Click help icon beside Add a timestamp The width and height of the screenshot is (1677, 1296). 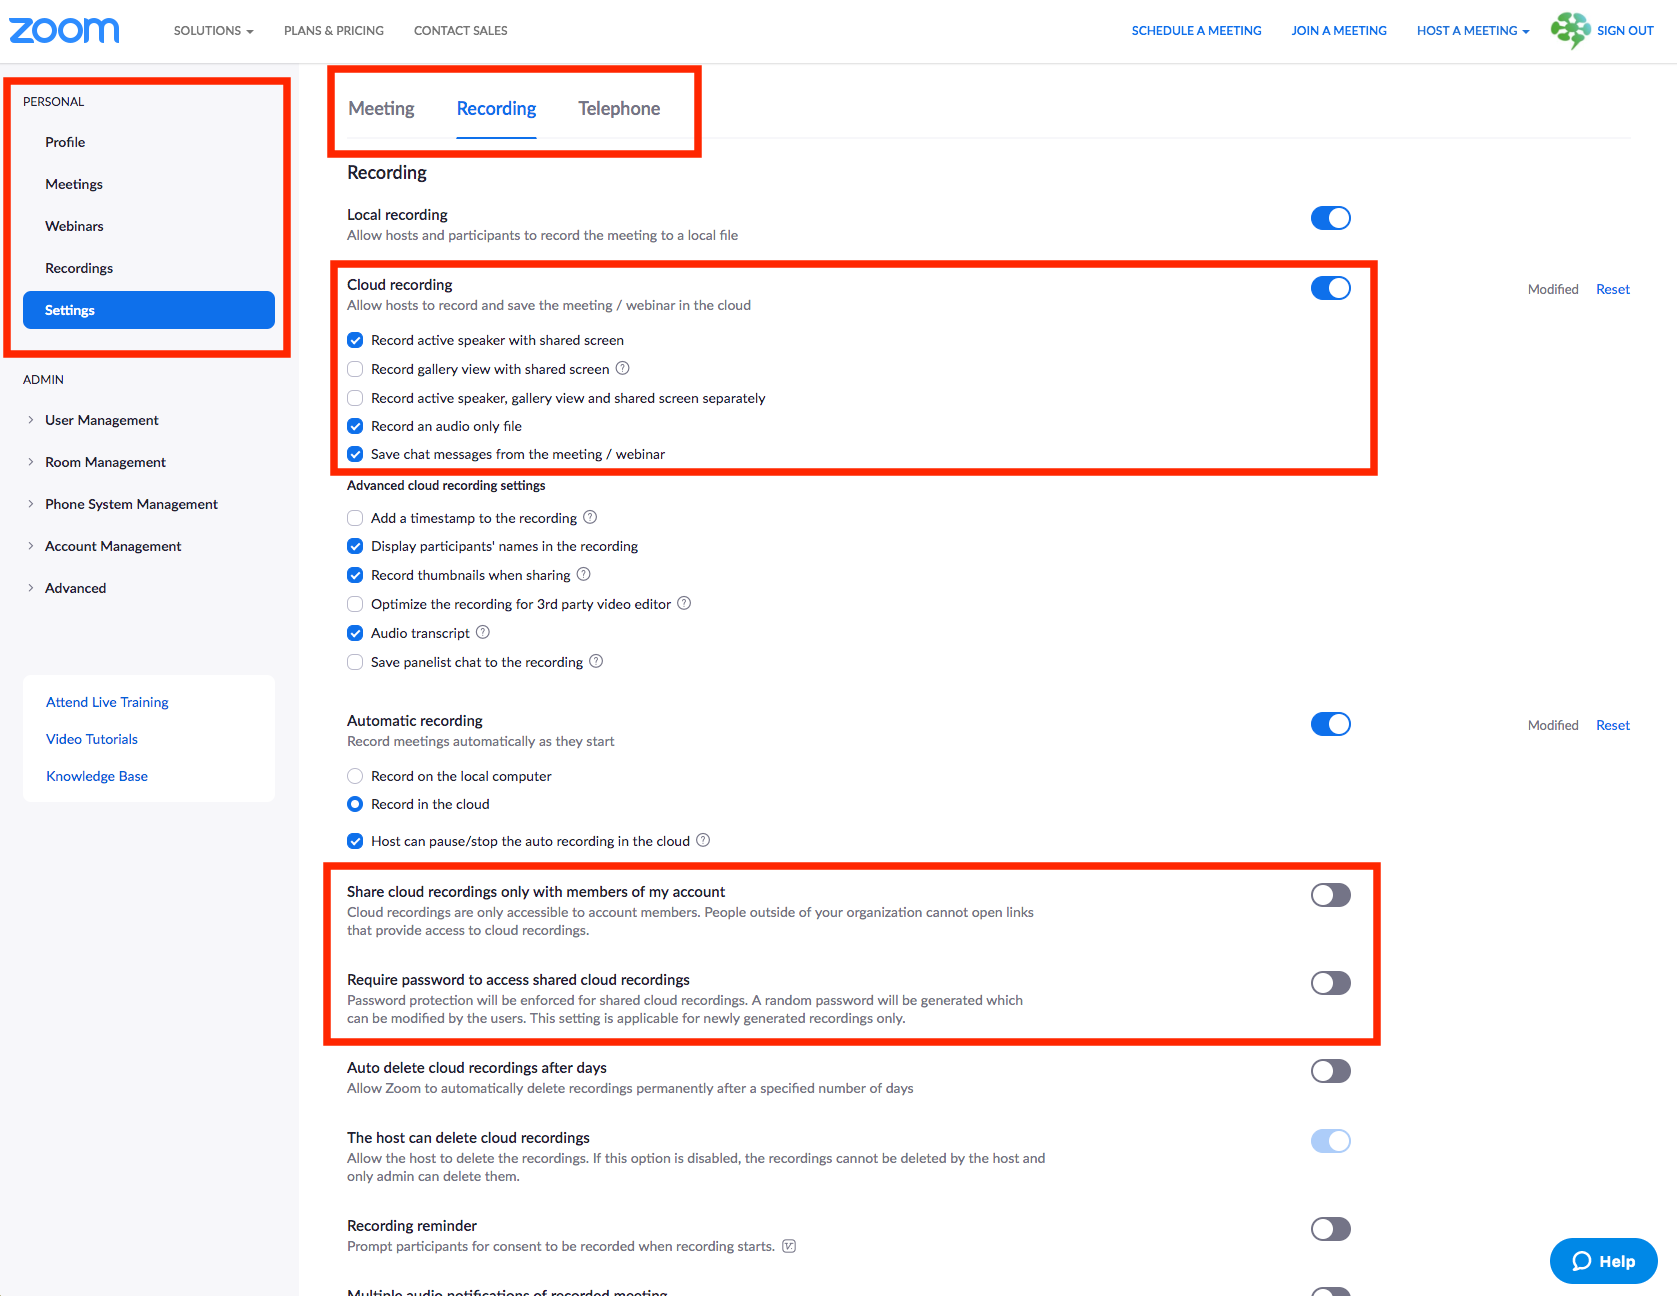(x=590, y=517)
